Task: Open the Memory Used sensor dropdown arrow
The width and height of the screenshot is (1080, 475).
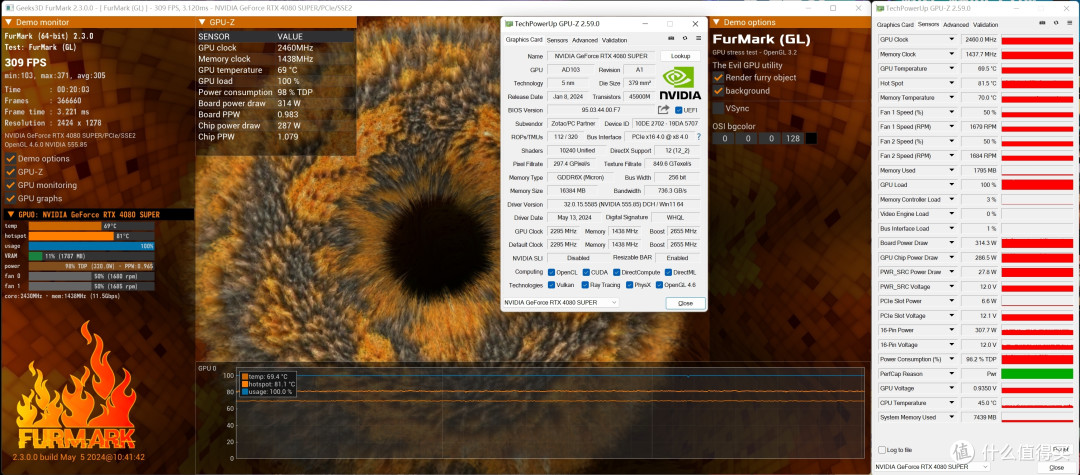Action: click(x=951, y=171)
